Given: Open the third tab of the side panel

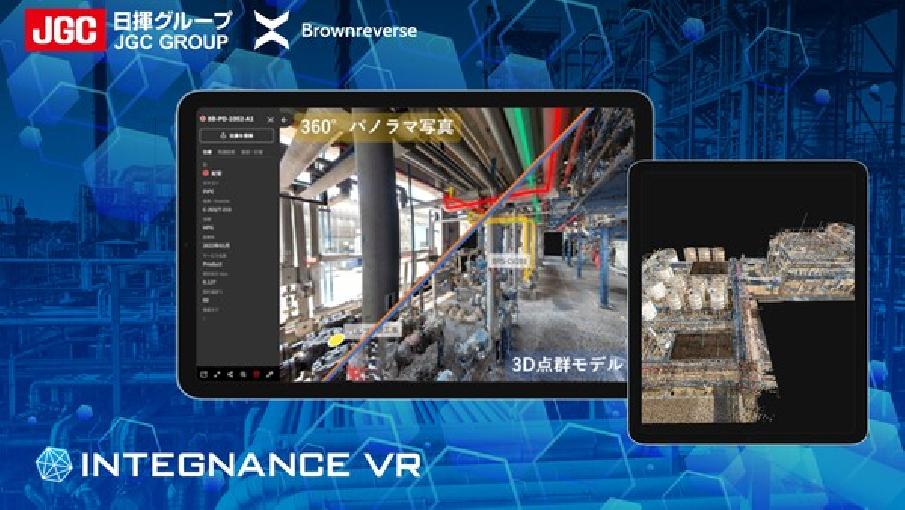Looking at the screenshot, I should 252,152.
